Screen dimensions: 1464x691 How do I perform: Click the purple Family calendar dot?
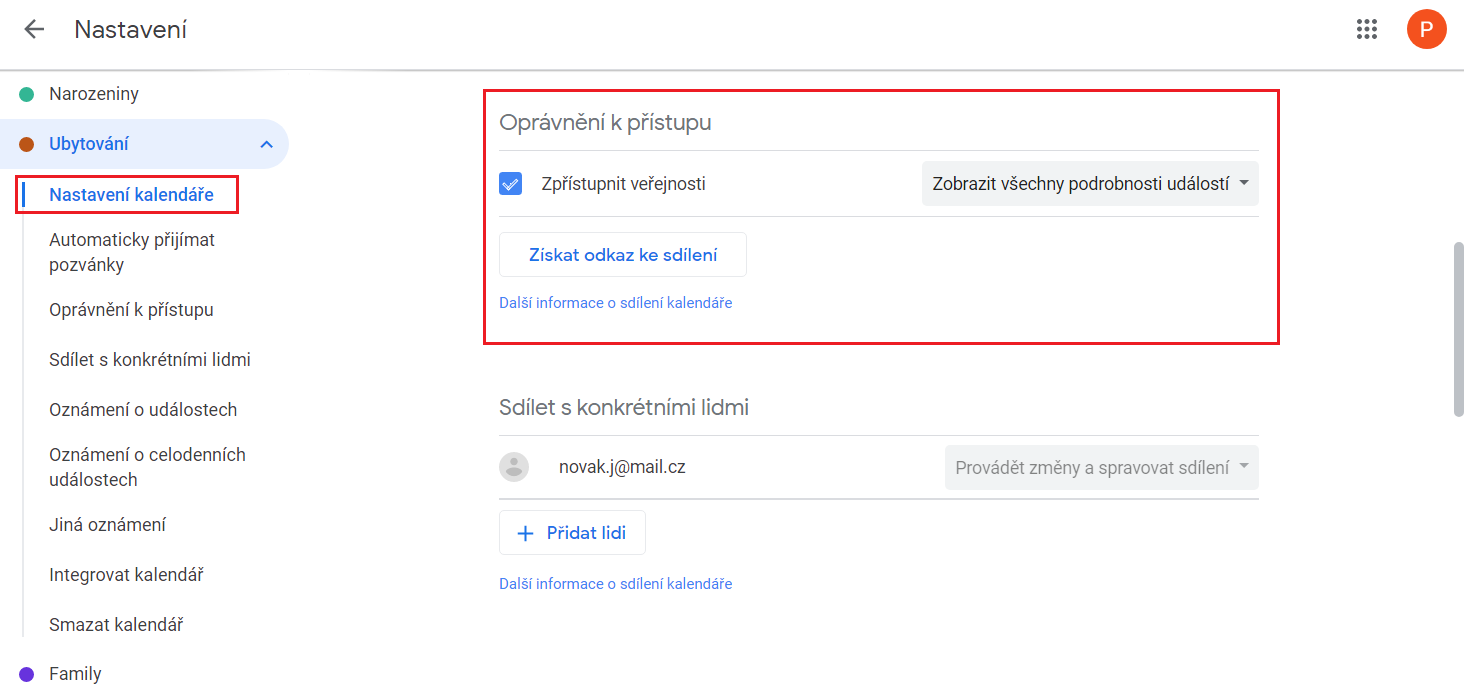pyautogui.click(x=27, y=674)
